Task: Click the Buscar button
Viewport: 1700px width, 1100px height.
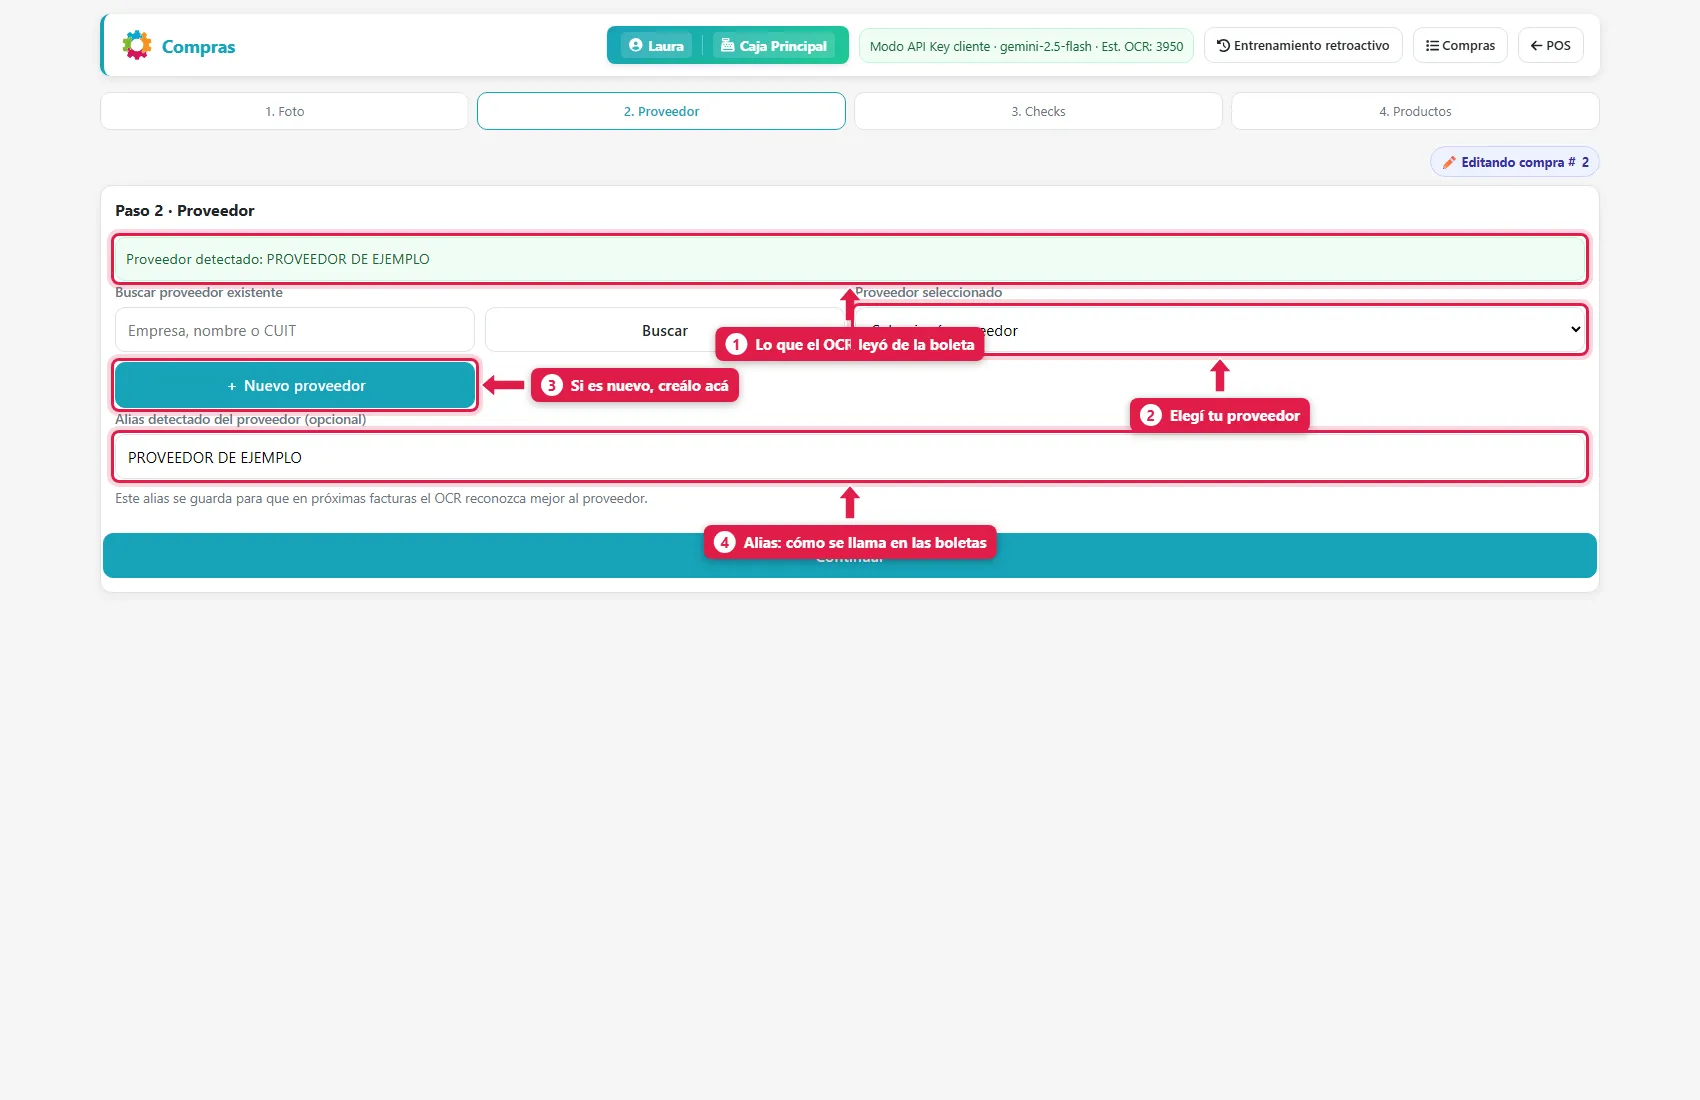Action: tap(665, 330)
